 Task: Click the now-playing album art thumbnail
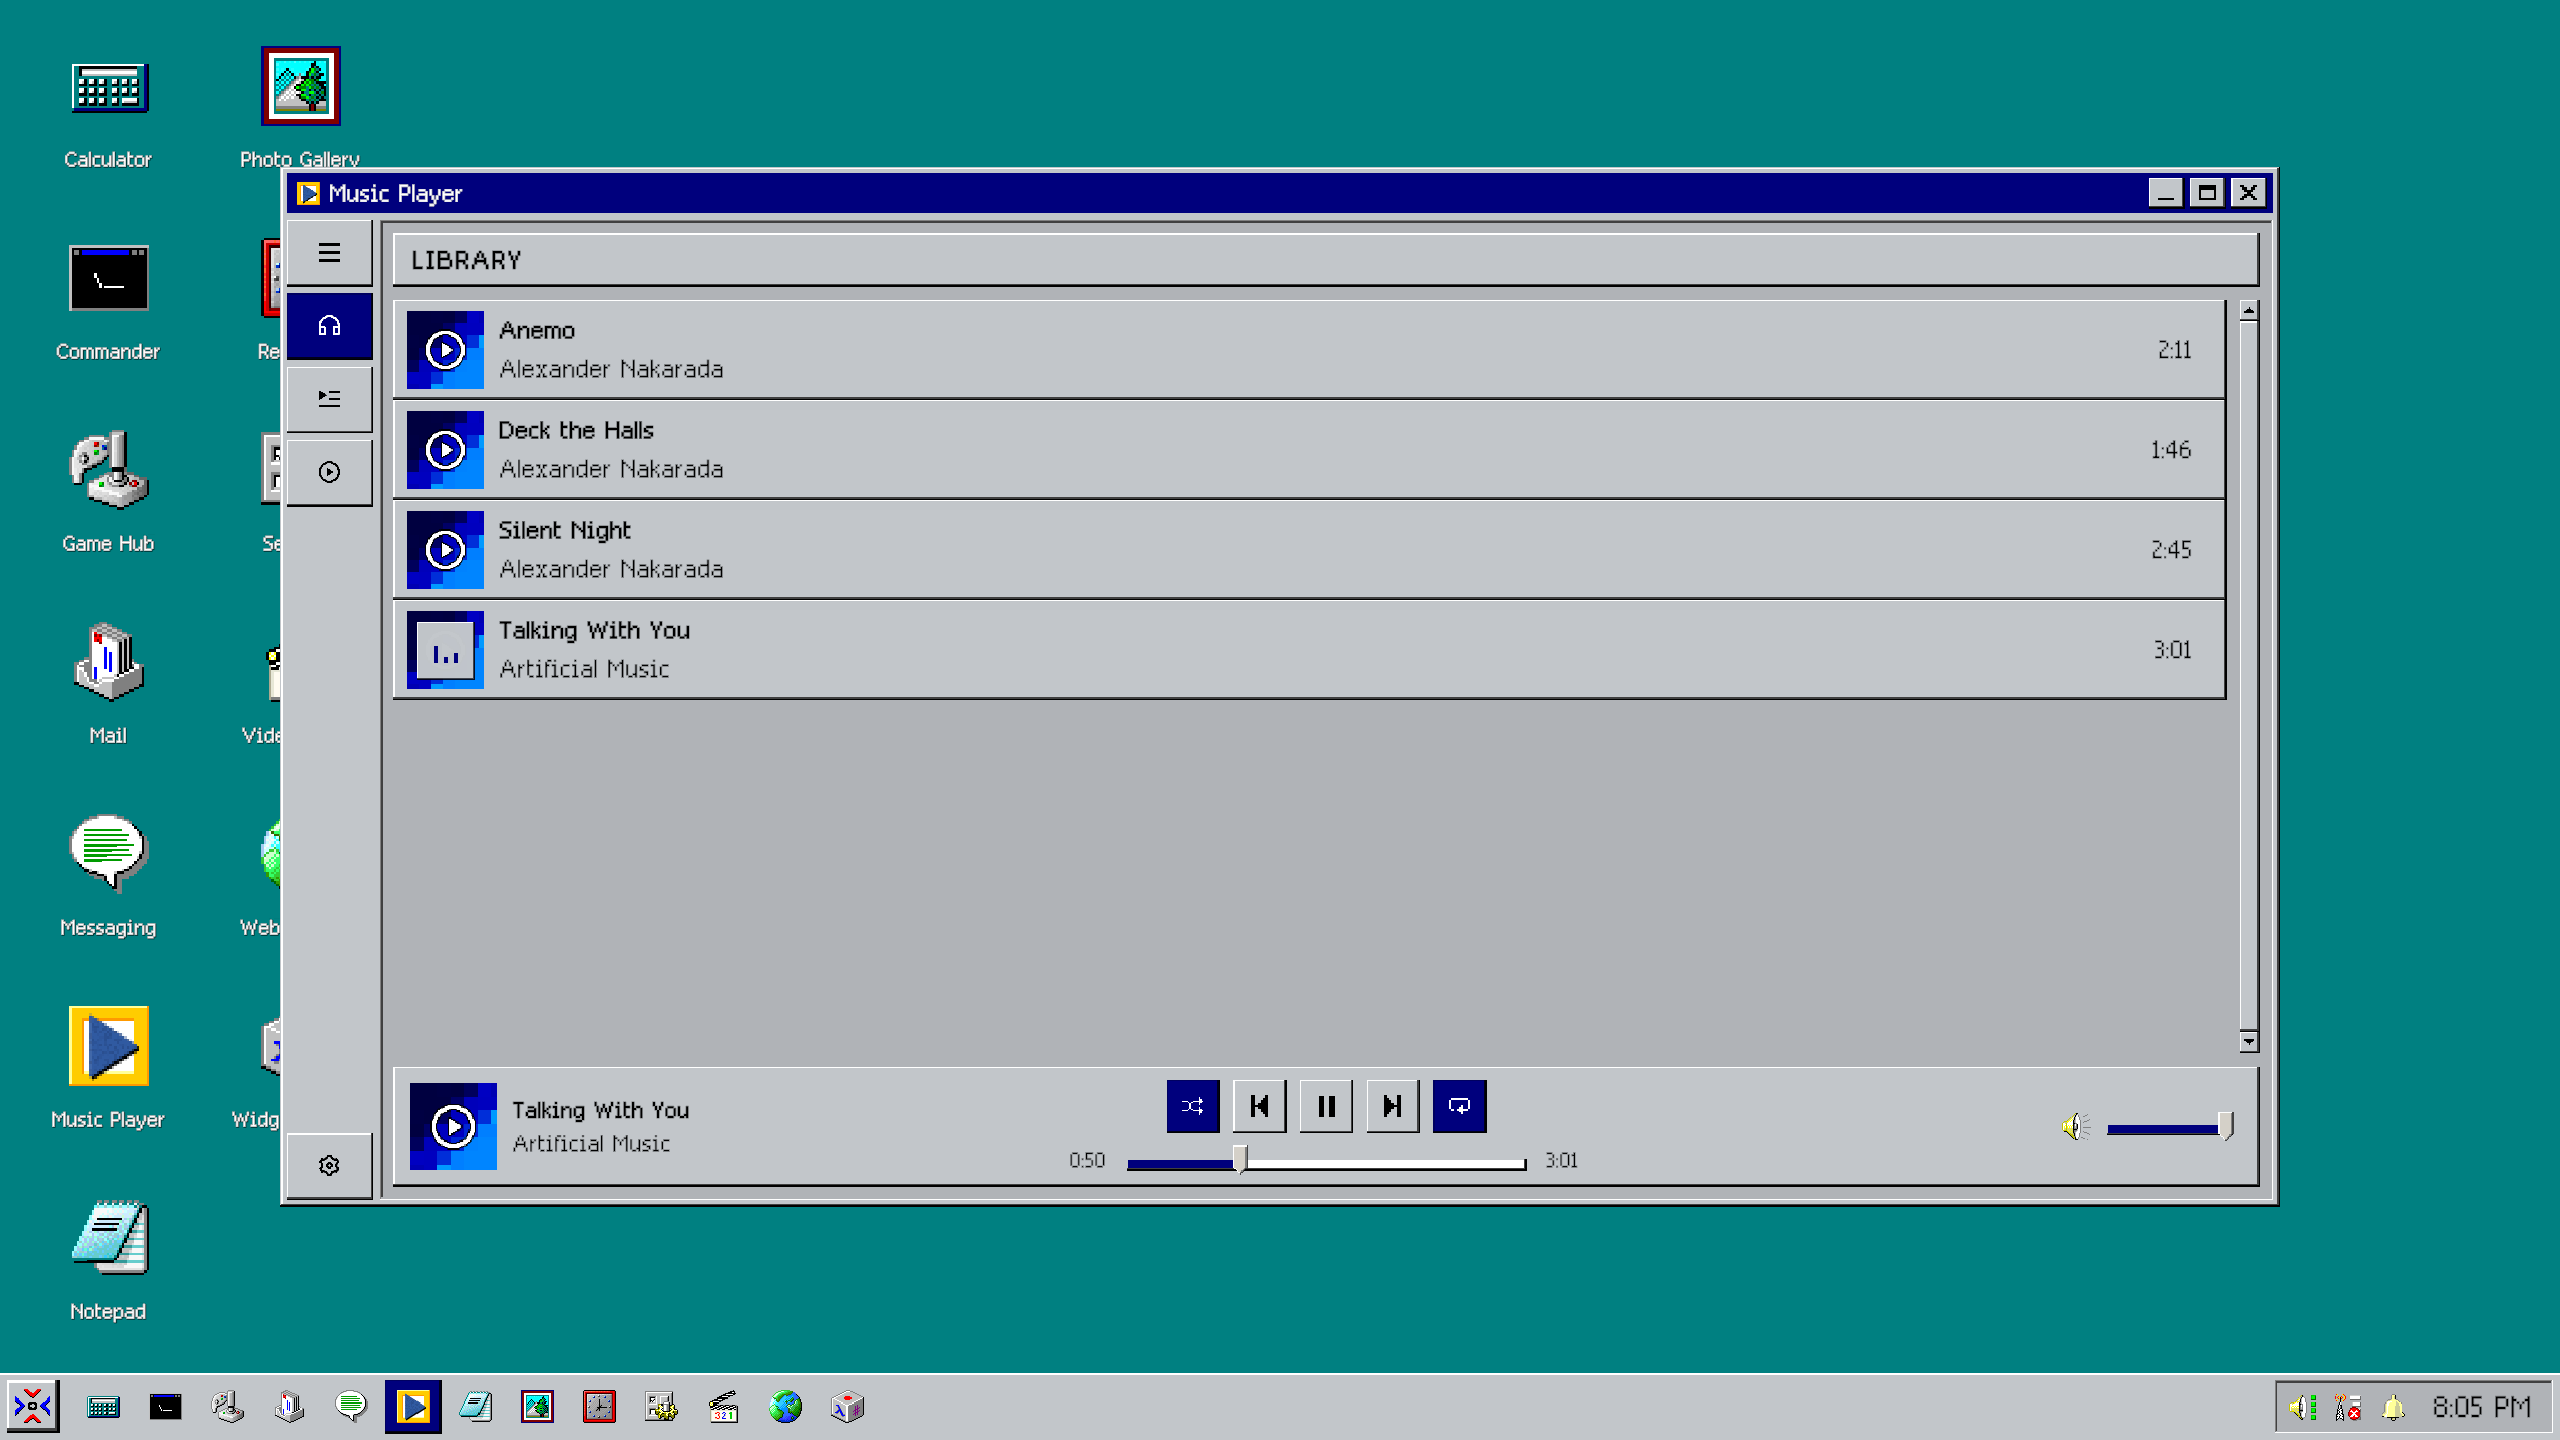pyautogui.click(x=453, y=1126)
